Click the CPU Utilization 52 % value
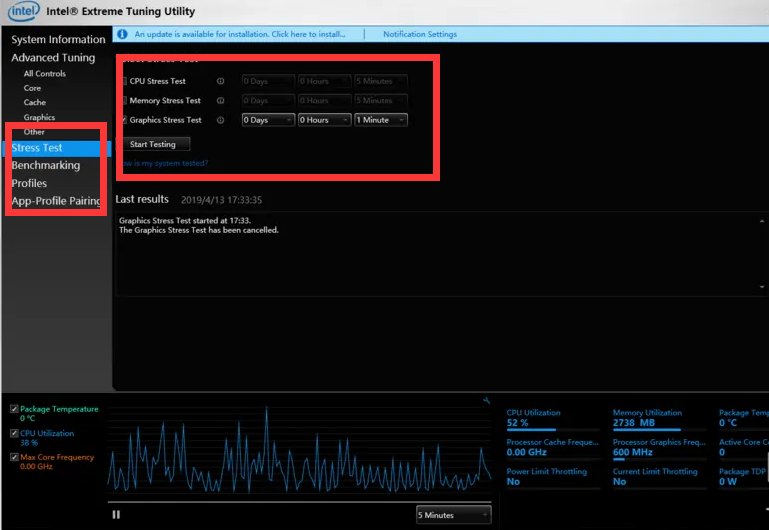The image size is (769, 530). point(517,423)
